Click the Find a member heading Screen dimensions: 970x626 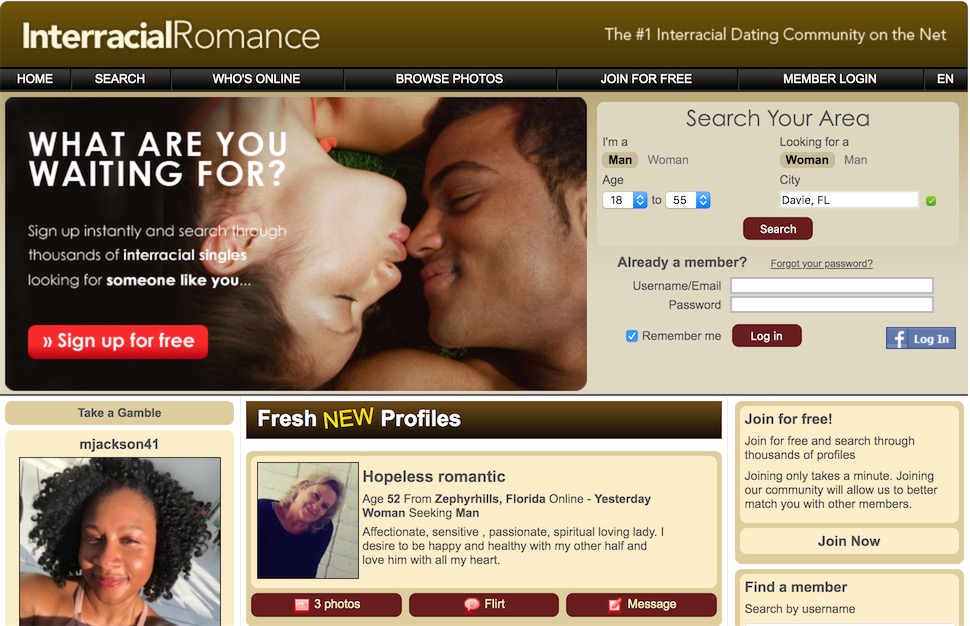click(x=796, y=587)
